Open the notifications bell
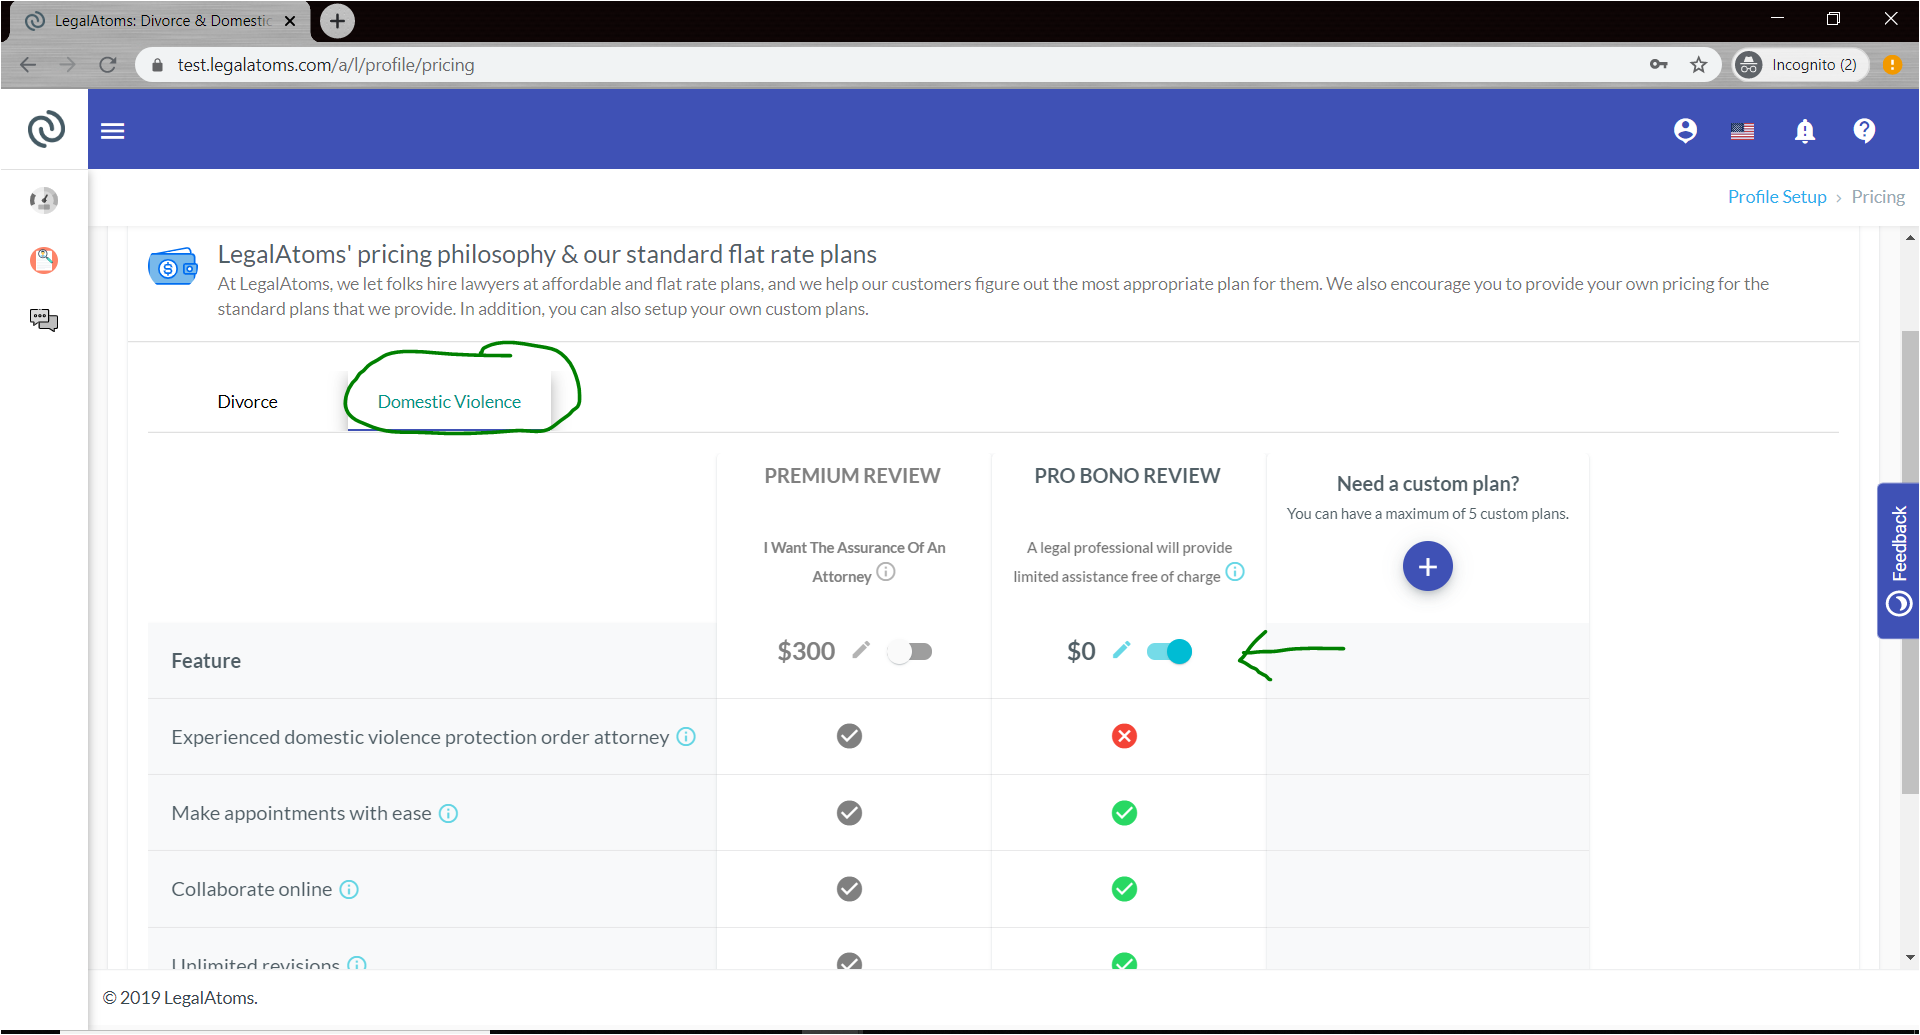Screen dimensions: 1920x1035 click(1804, 131)
